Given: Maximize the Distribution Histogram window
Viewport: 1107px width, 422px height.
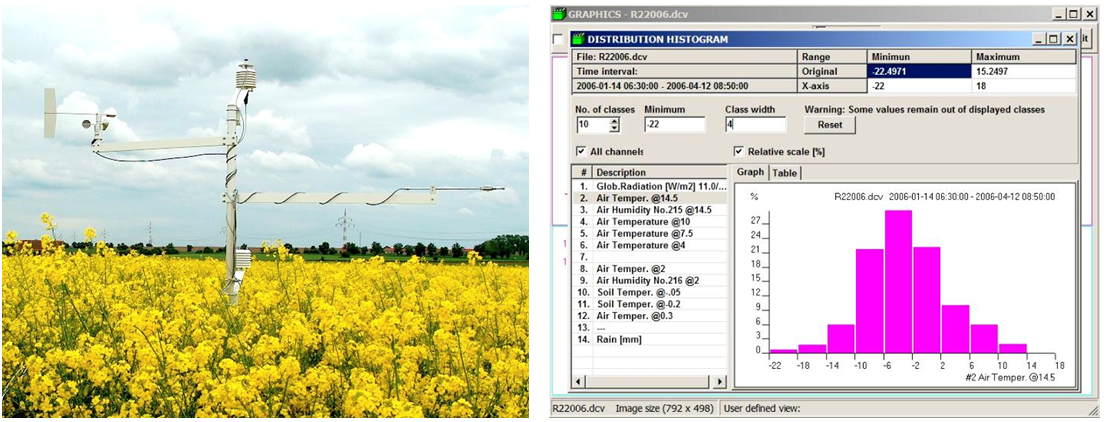Looking at the screenshot, I should coord(1054,39).
